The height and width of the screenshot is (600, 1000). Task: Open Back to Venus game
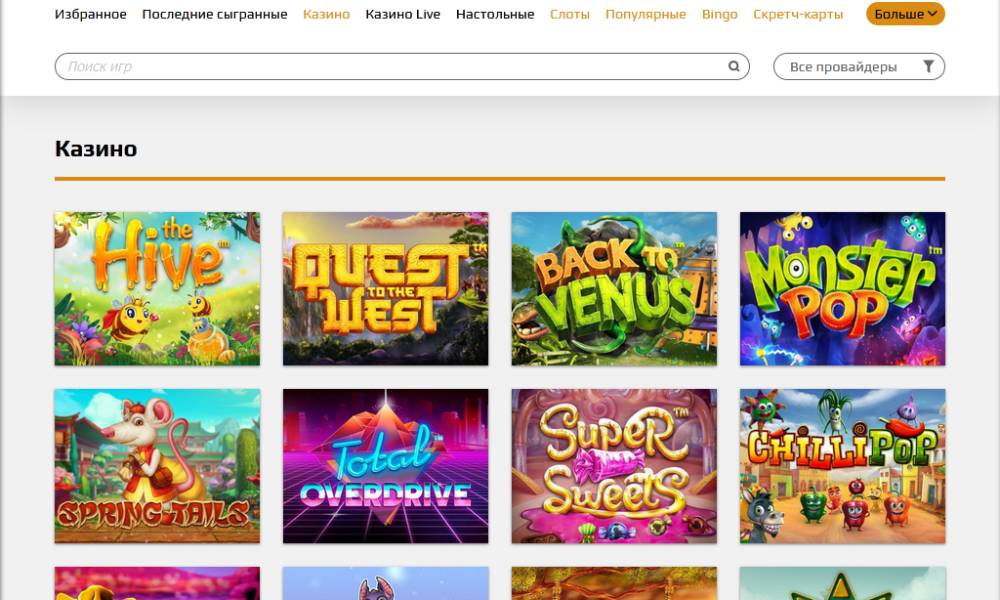click(614, 289)
